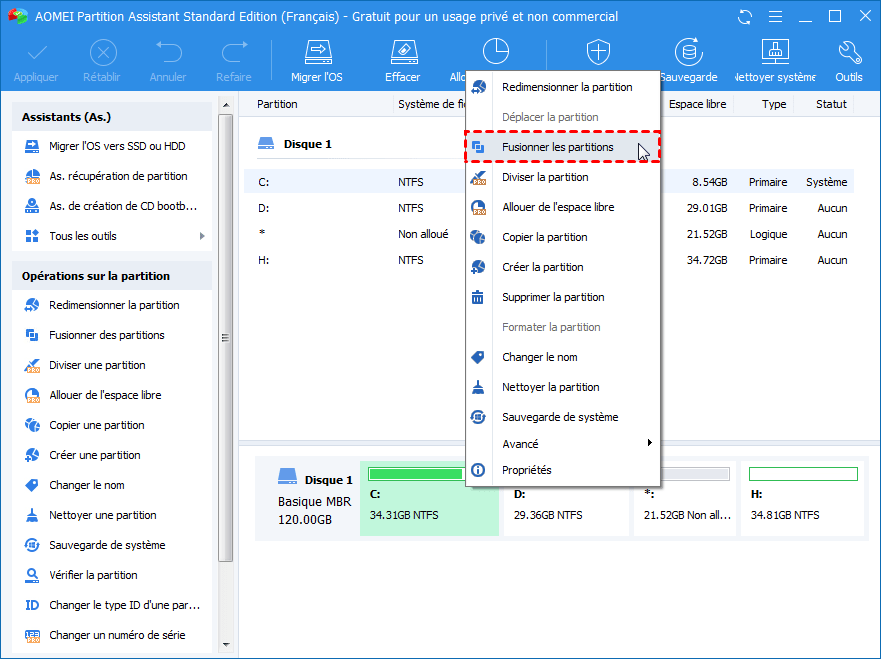This screenshot has height=659, width=881.
Task: Sort by the Espace libre column header
Action: pyautogui.click(x=697, y=104)
